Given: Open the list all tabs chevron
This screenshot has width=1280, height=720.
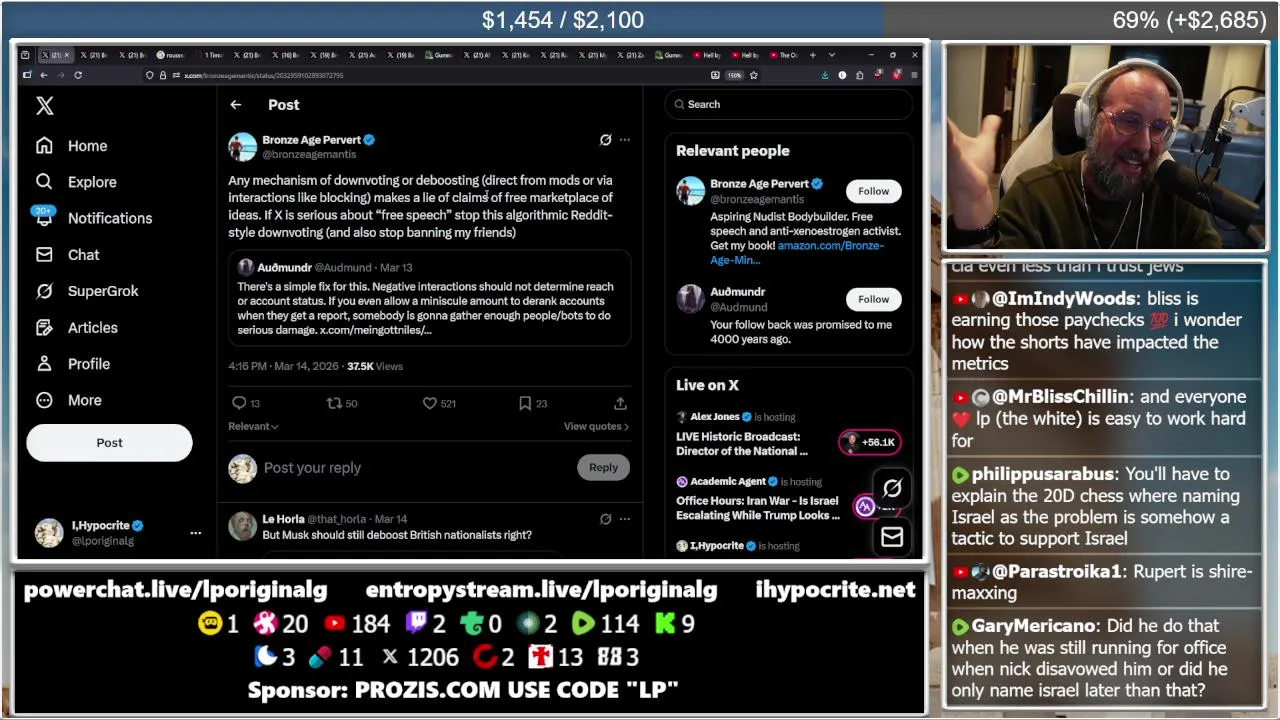Looking at the screenshot, I should point(832,55).
